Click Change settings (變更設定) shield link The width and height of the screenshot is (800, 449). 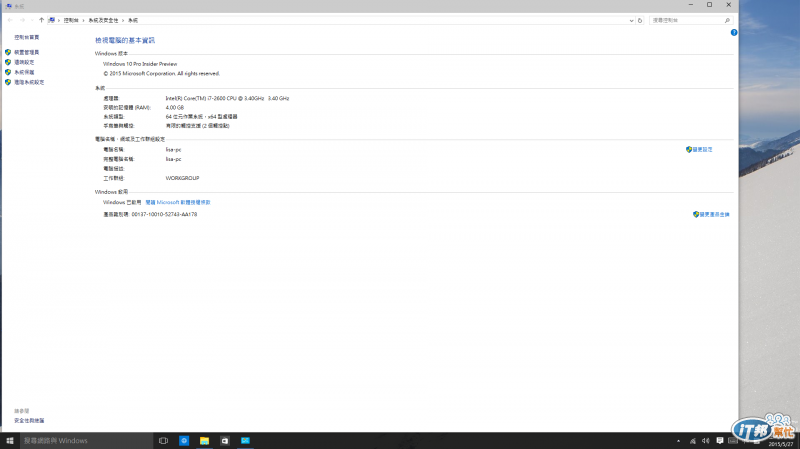(703, 149)
